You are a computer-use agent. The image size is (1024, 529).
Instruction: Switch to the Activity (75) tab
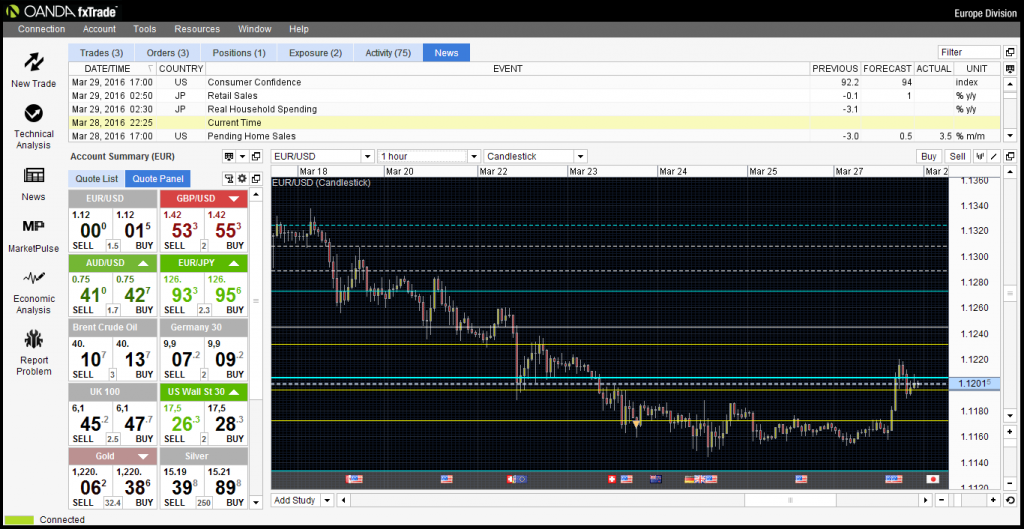pyautogui.click(x=388, y=53)
